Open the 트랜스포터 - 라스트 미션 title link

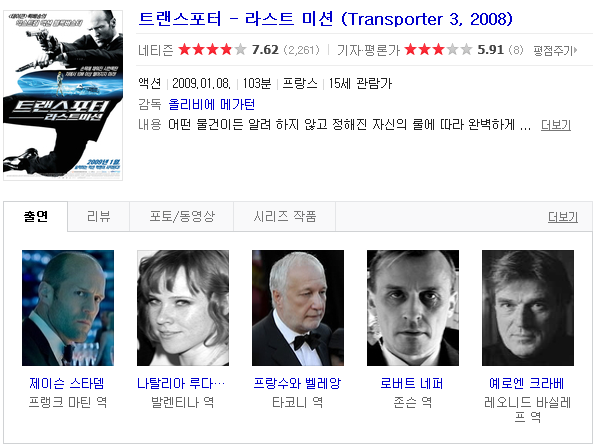325,19
